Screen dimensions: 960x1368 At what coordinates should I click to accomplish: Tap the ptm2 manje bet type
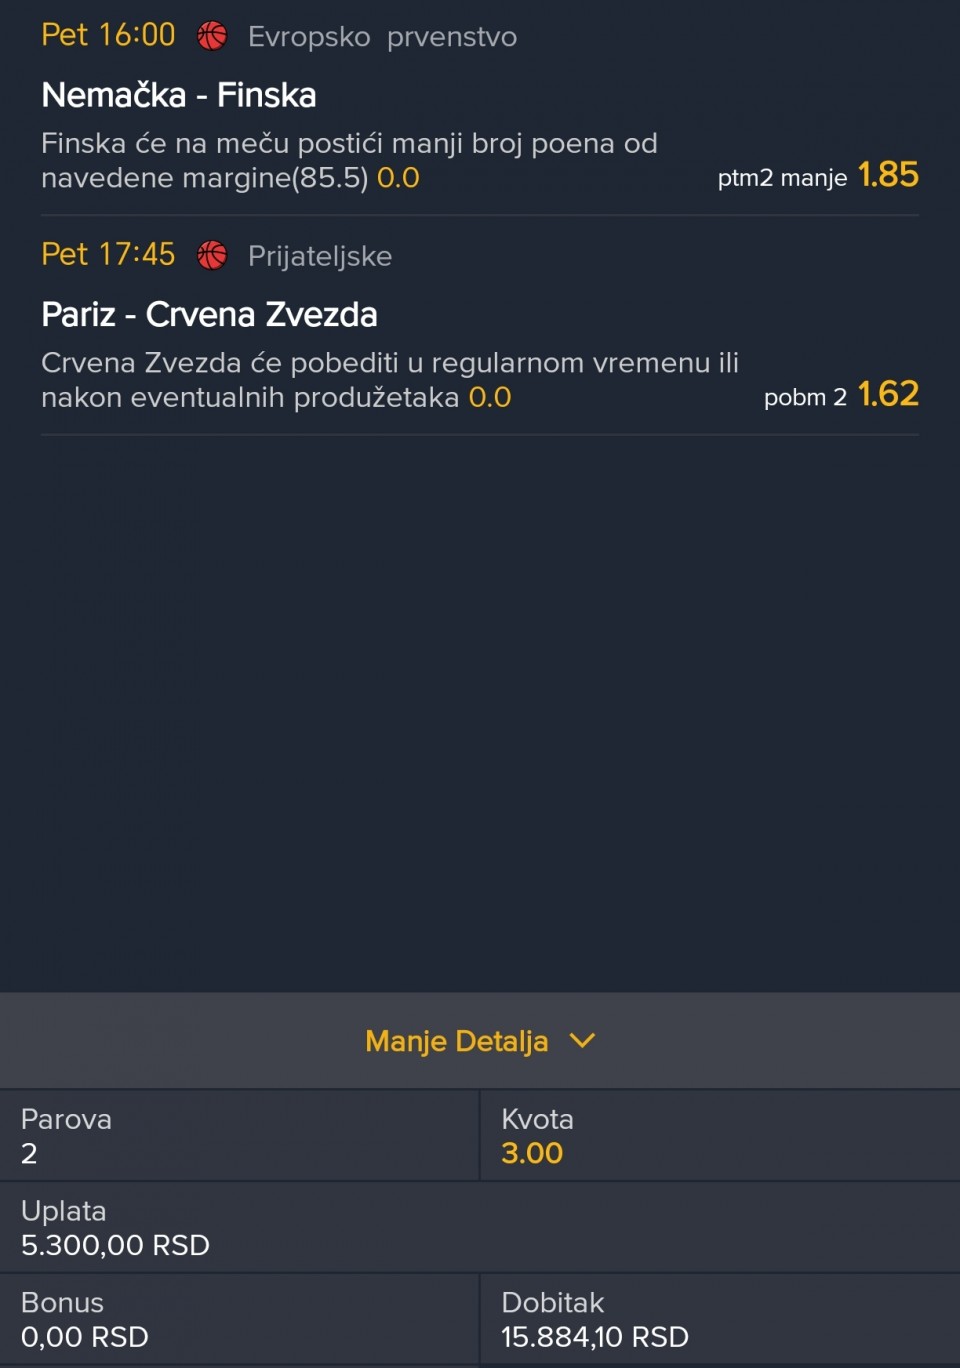[782, 178]
